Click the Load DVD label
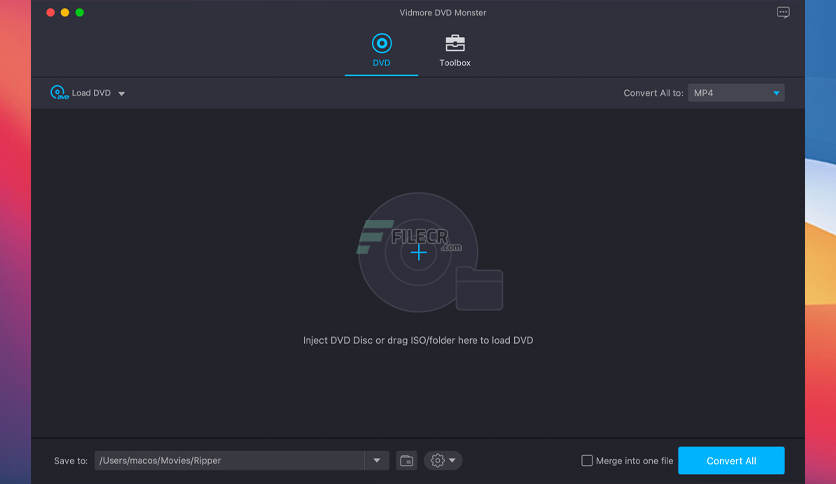This screenshot has height=484, width=836. tap(91, 93)
